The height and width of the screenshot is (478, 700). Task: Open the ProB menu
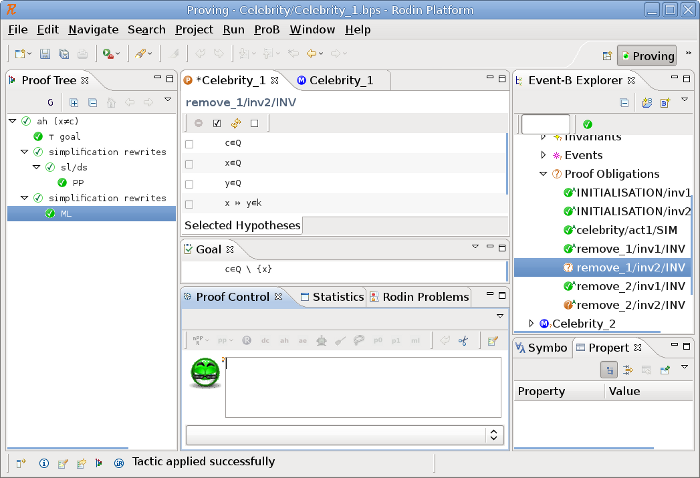(267, 30)
